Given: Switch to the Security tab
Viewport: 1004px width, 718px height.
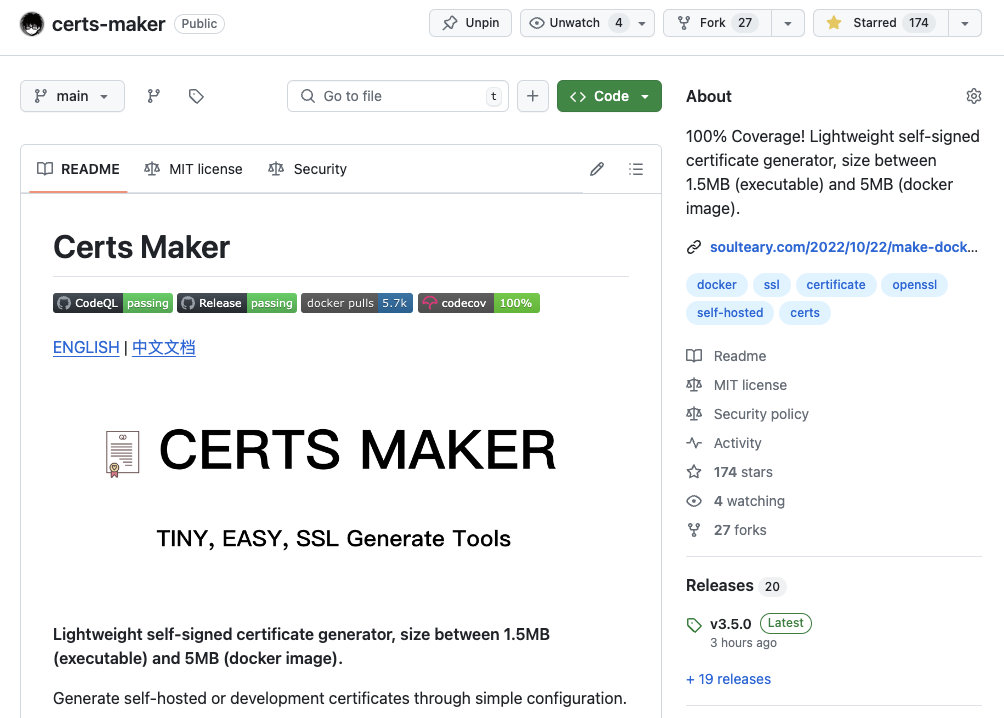Looking at the screenshot, I should coord(307,169).
